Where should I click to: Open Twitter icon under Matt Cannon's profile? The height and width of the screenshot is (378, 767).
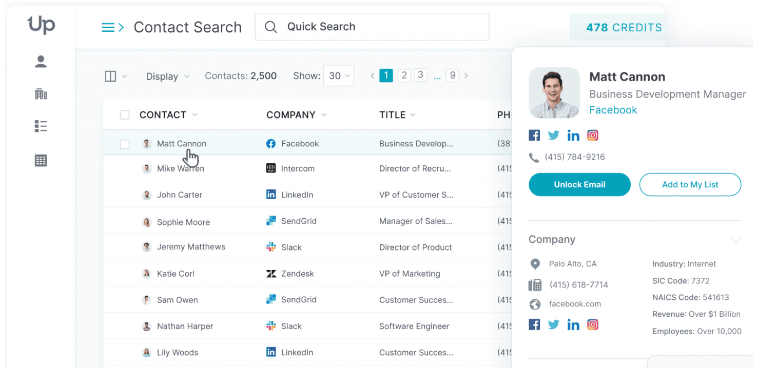click(554, 135)
